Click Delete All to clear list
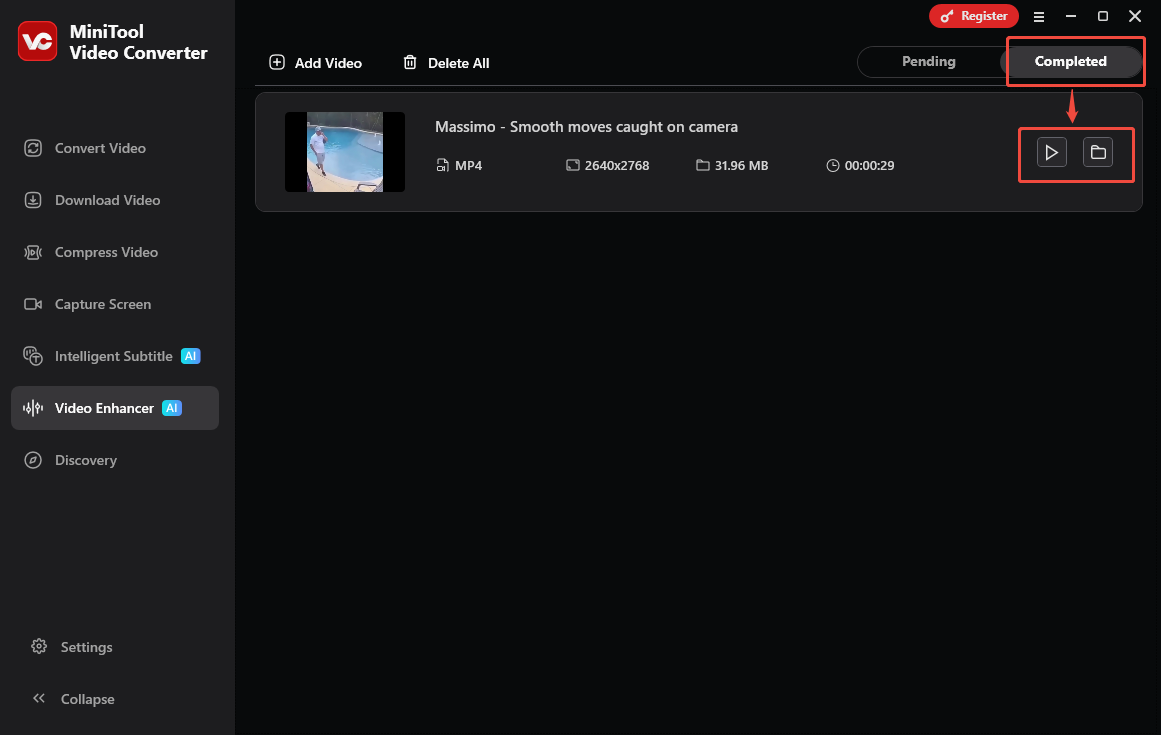 [446, 63]
